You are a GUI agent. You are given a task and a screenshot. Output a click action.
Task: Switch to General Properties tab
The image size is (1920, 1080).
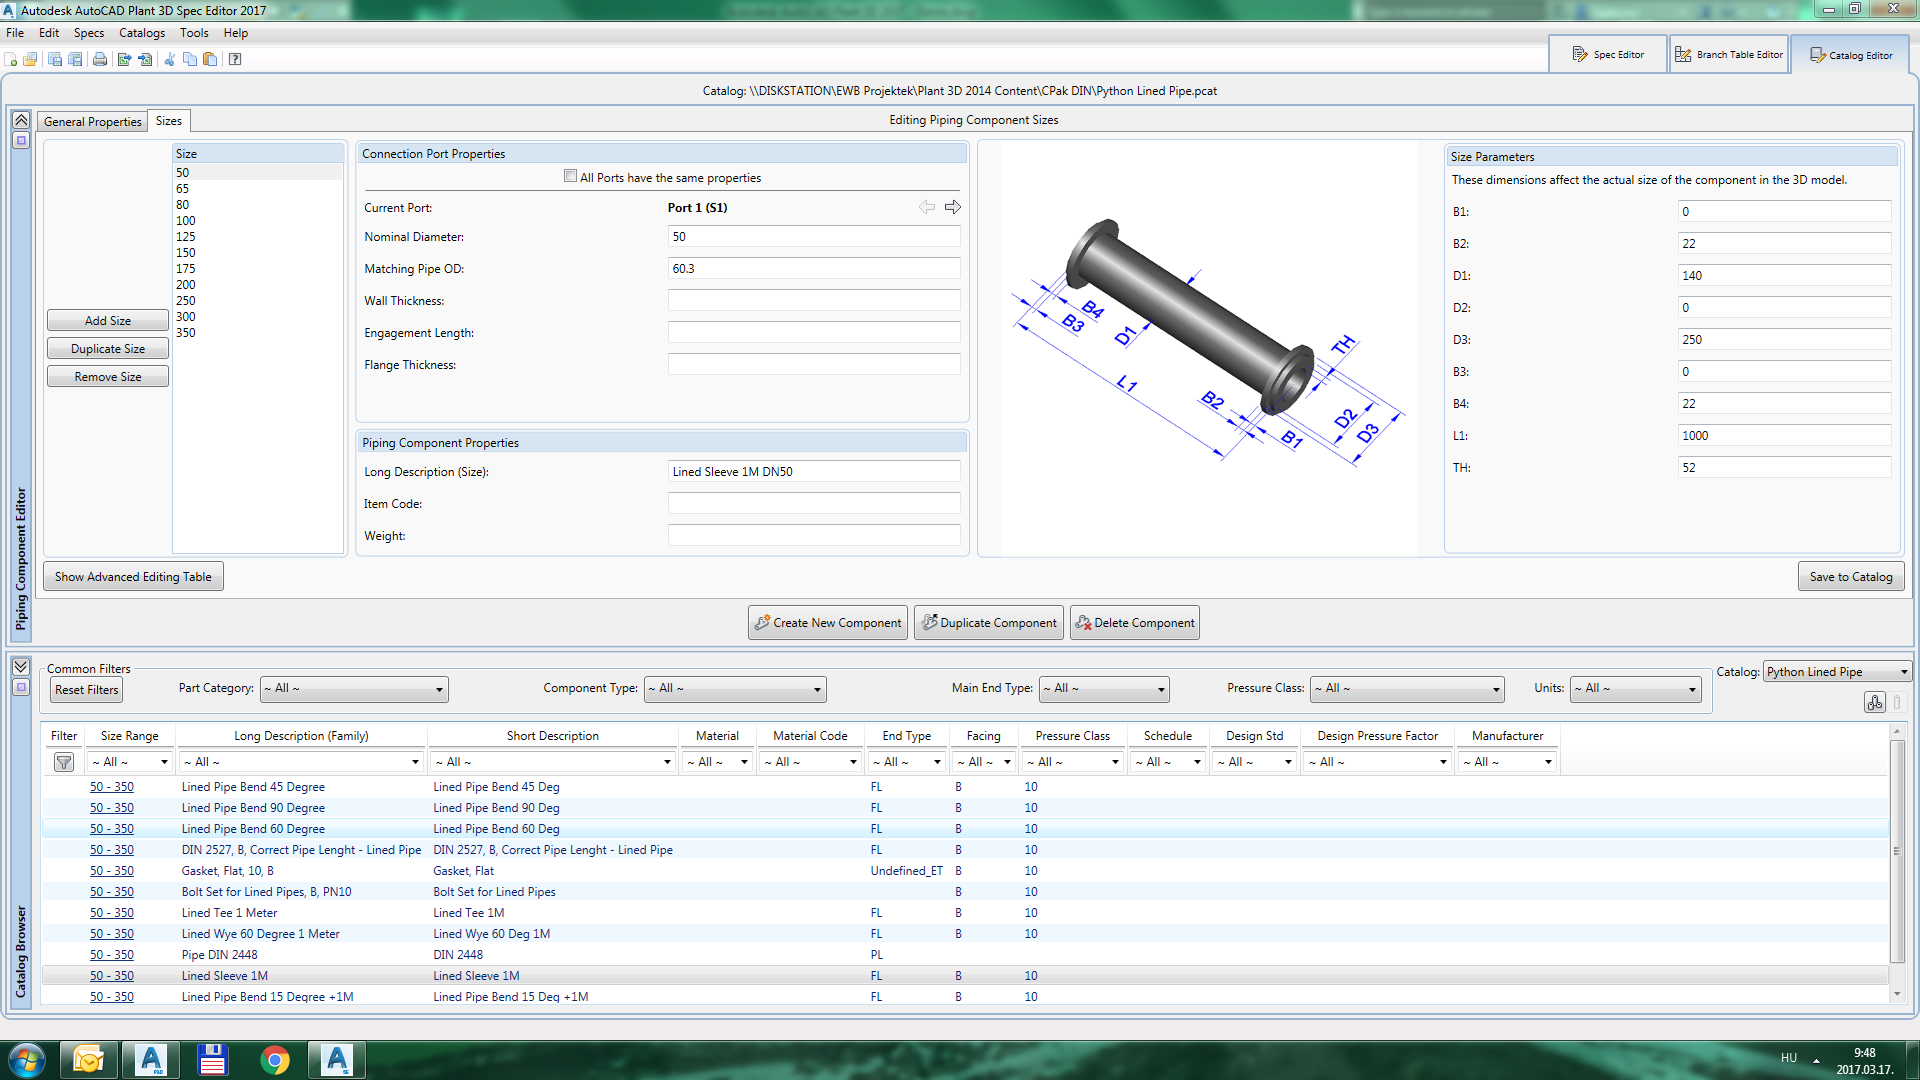pyautogui.click(x=93, y=122)
